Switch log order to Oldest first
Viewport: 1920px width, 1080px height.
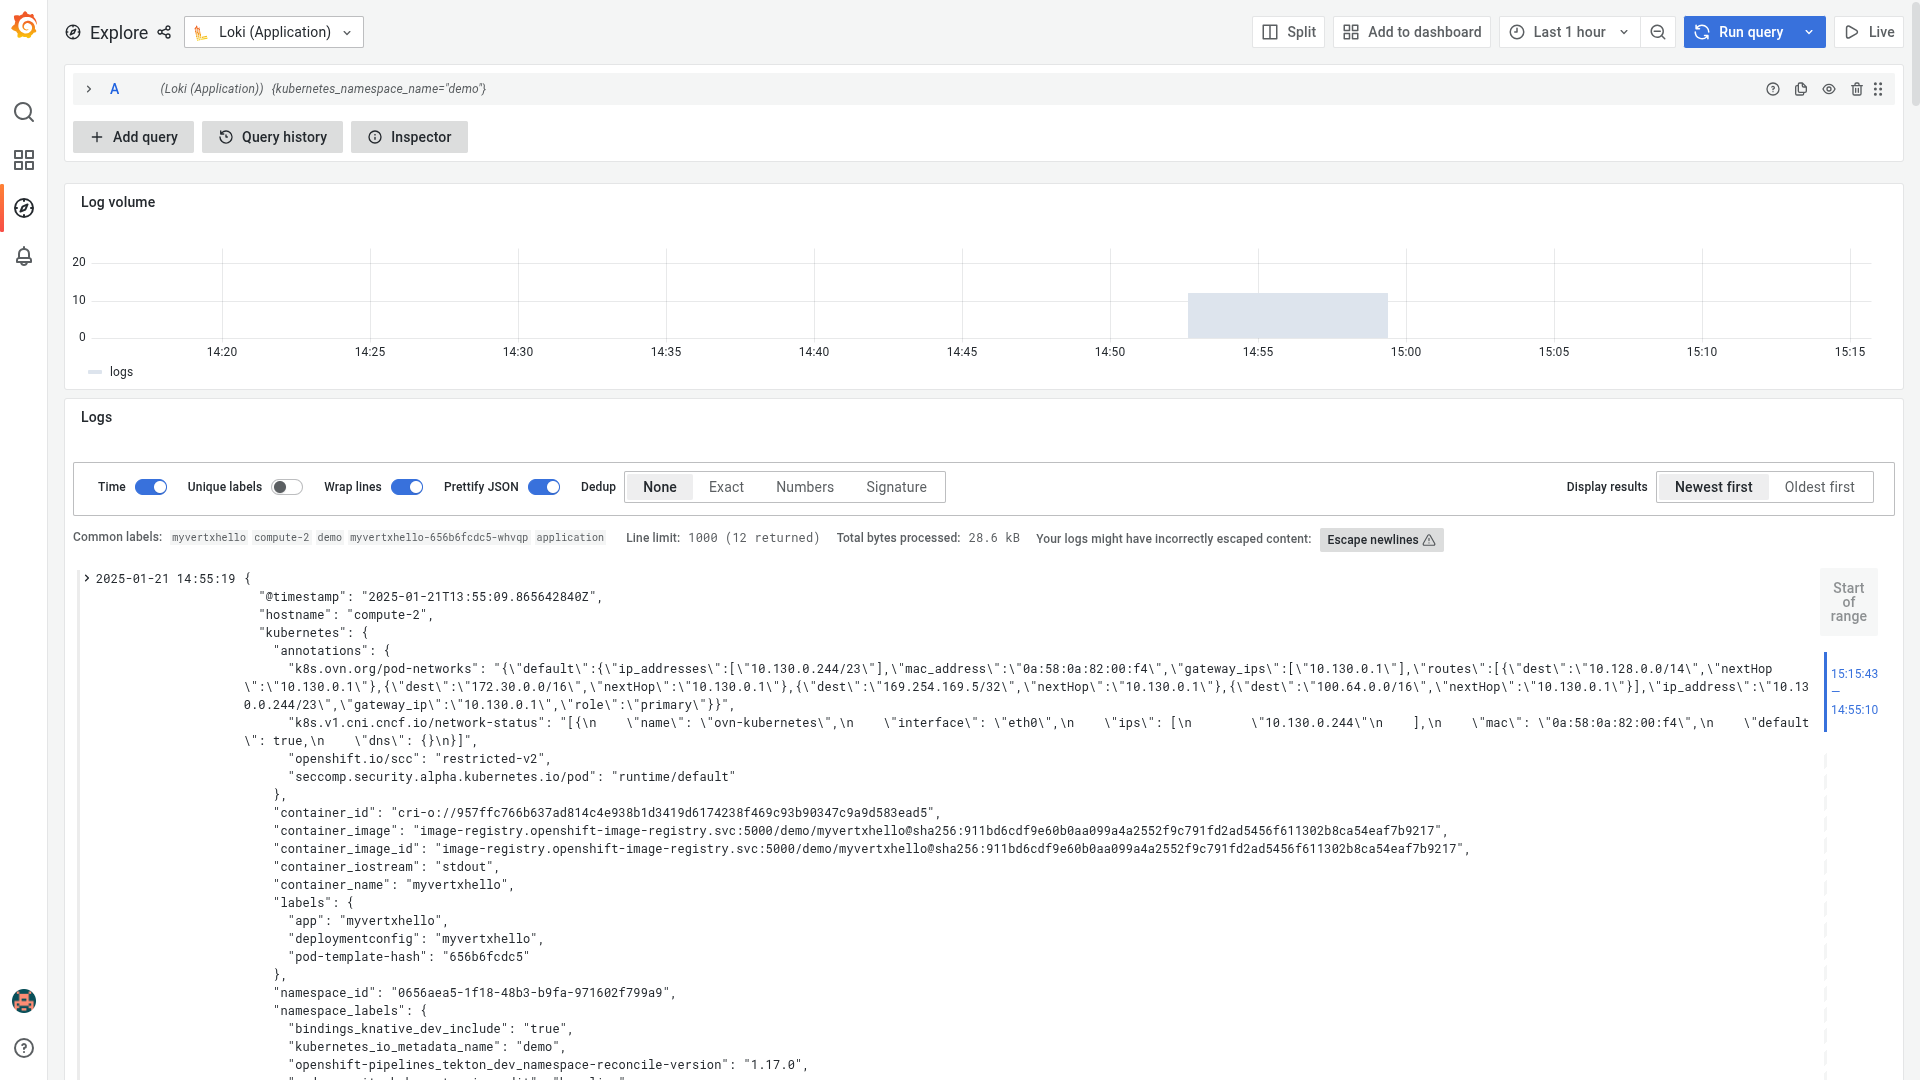pos(1820,487)
